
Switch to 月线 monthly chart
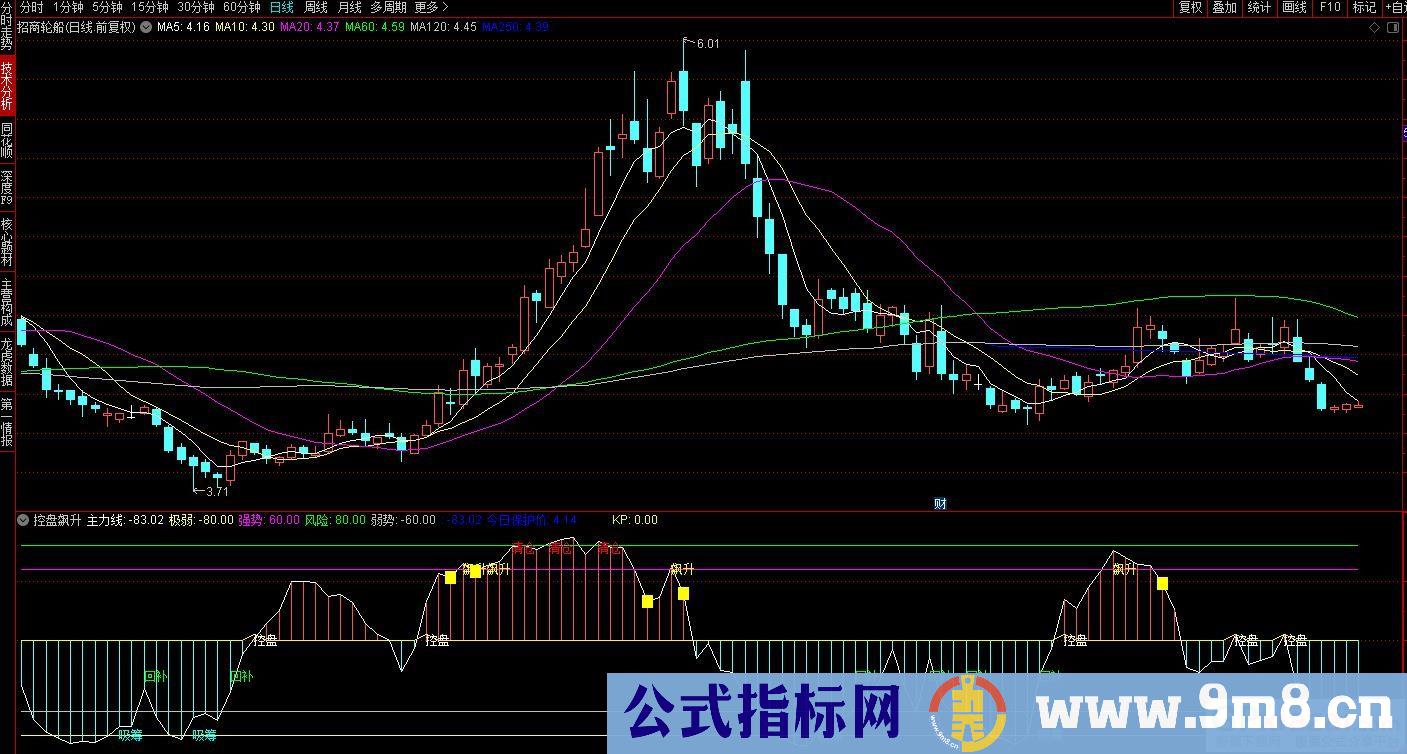click(350, 7)
